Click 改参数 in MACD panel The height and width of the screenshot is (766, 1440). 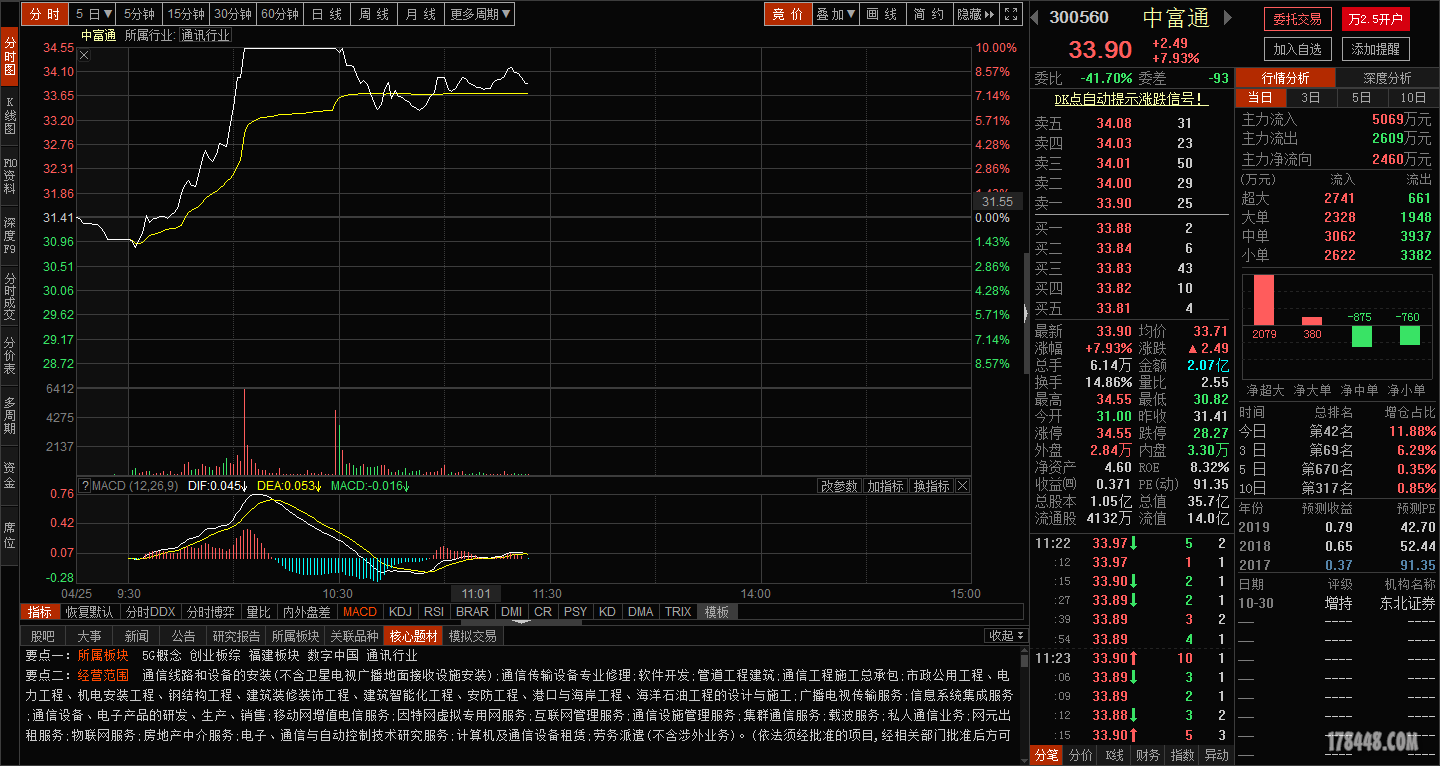click(x=839, y=486)
